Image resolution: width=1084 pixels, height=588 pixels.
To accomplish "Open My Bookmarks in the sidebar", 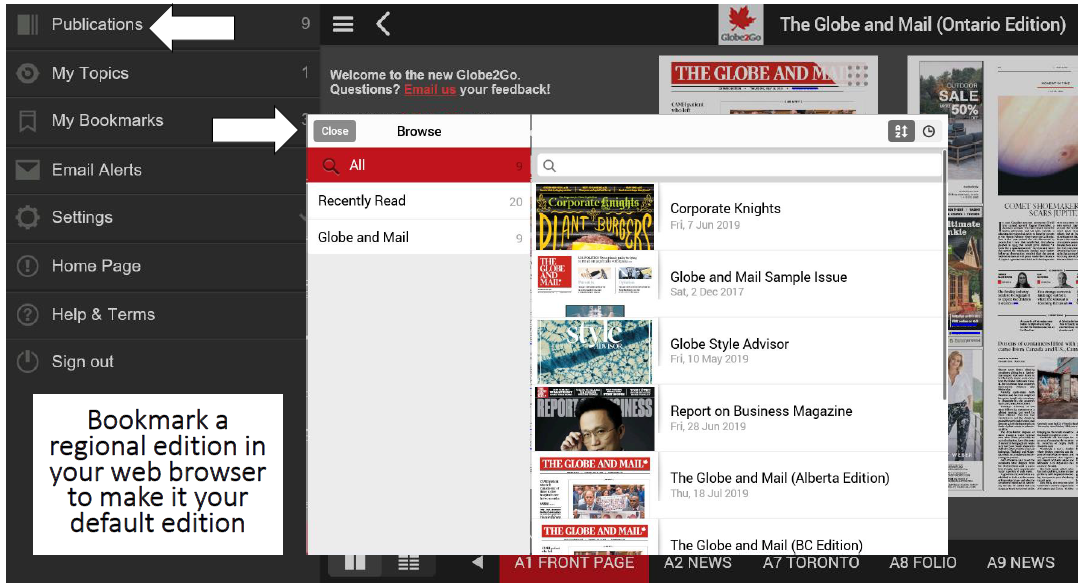I will 107,121.
